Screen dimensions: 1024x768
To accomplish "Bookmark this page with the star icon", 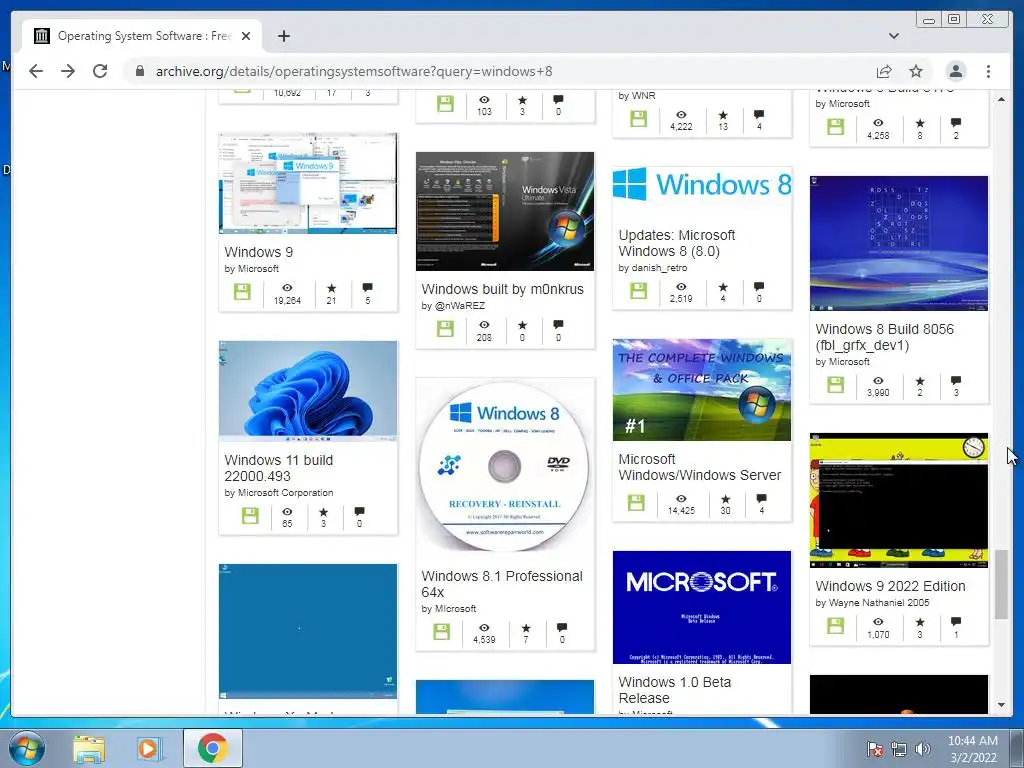I will [916, 71].
